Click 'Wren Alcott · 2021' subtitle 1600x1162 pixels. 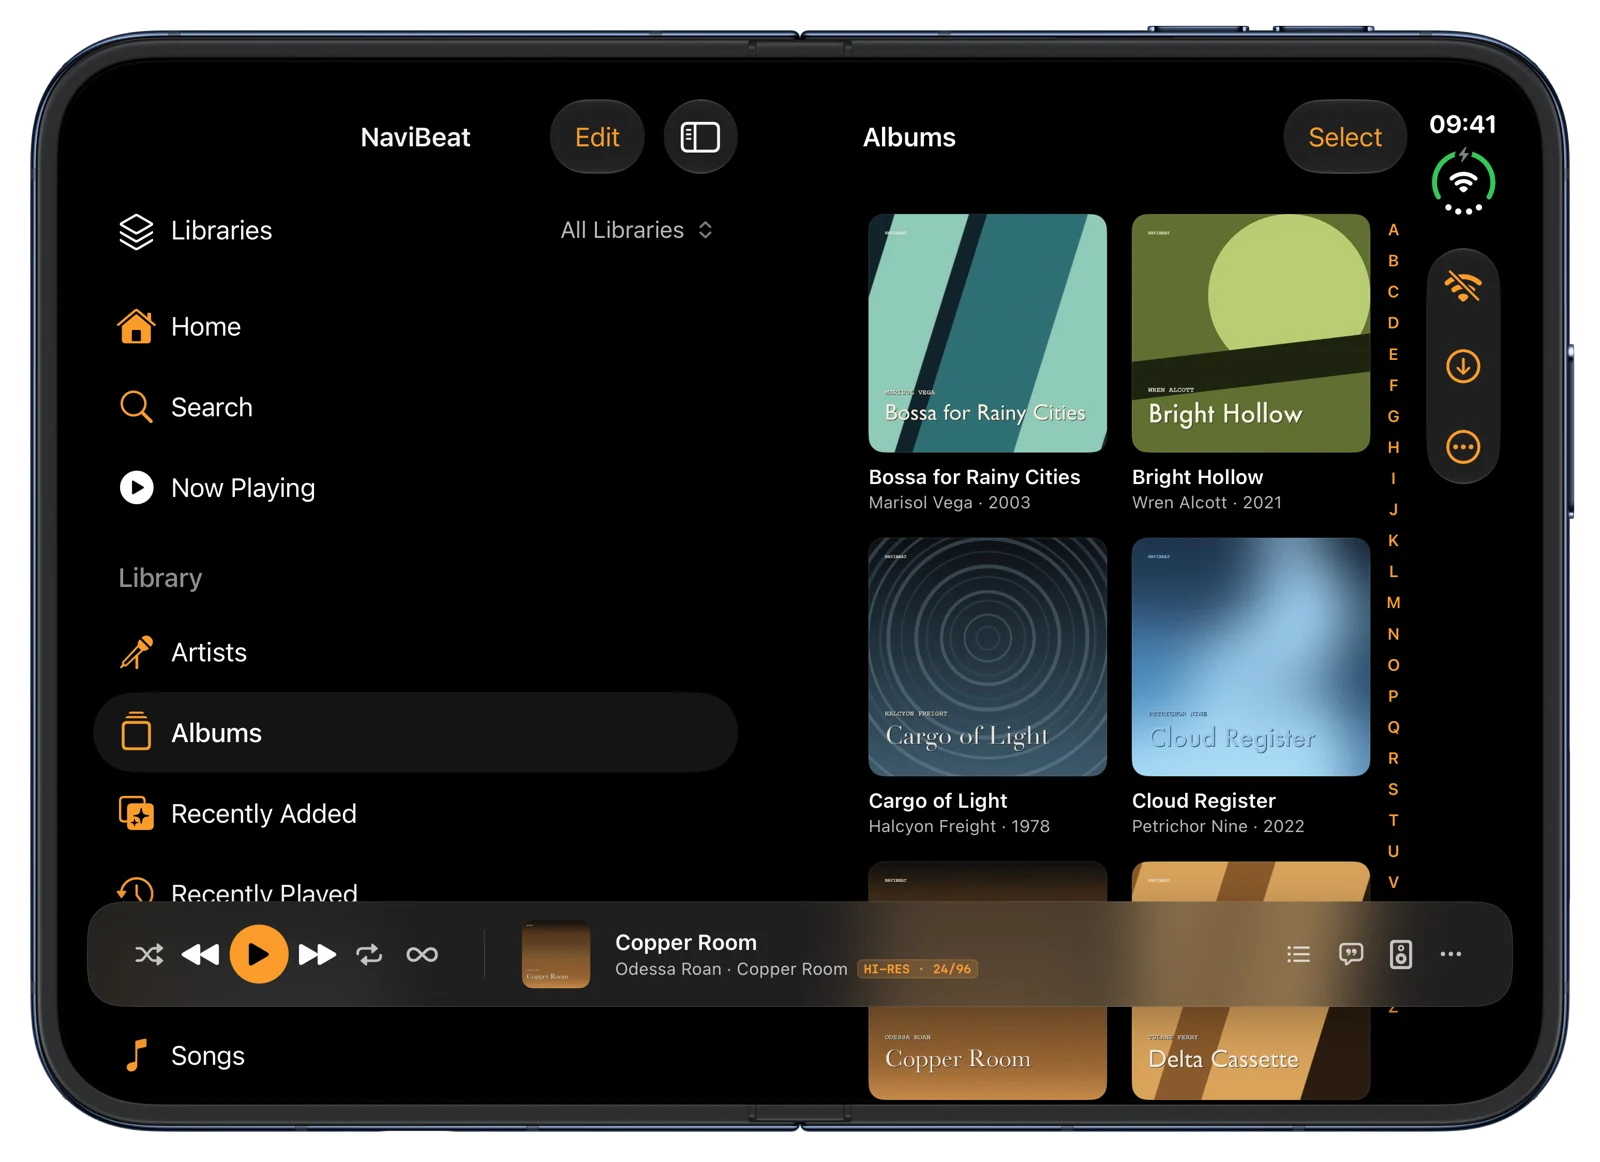click(x=1206, y=503)
